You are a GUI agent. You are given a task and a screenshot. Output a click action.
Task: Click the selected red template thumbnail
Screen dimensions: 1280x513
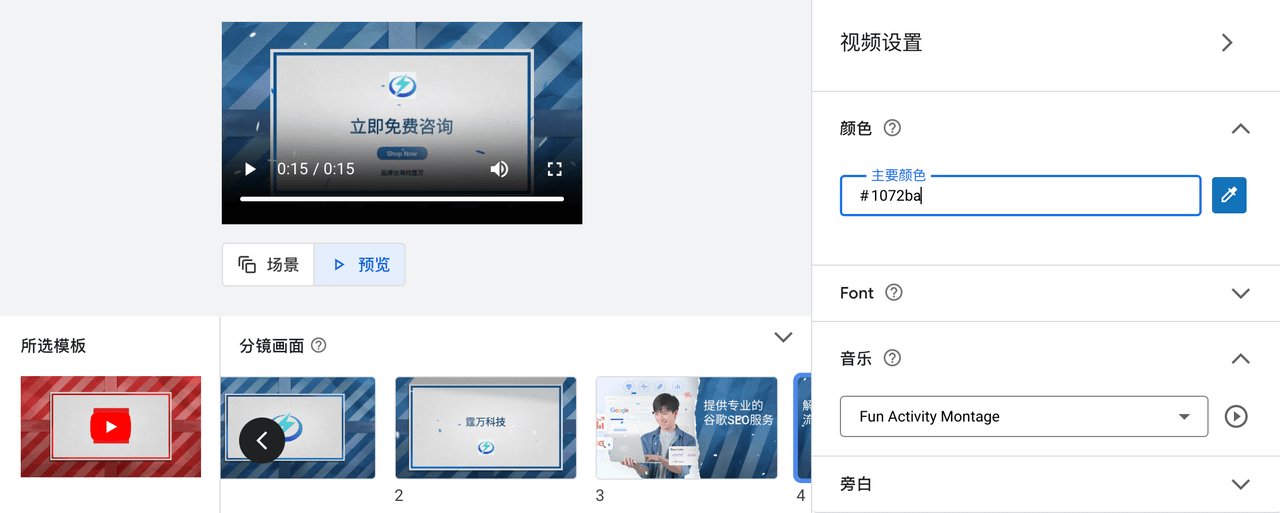(x=111, y=427)
